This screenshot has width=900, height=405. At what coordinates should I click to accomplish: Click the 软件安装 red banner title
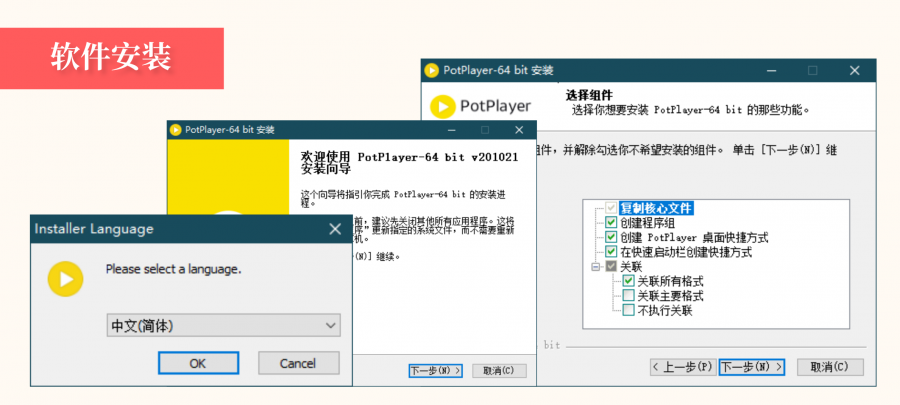pyautogui.click(x=111, y=57)
